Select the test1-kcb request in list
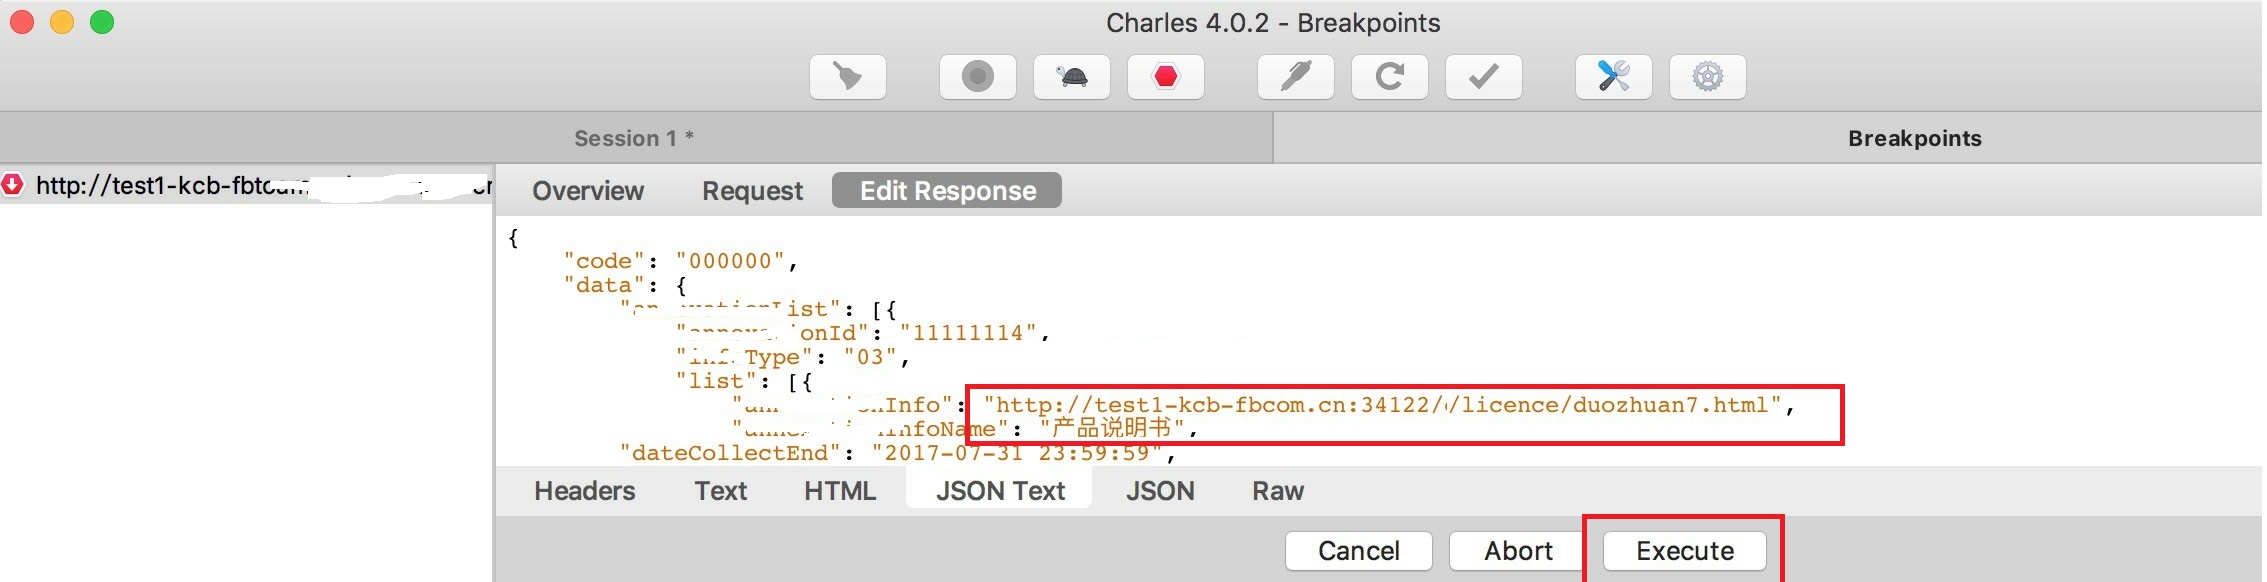 [x=246, y=185]
